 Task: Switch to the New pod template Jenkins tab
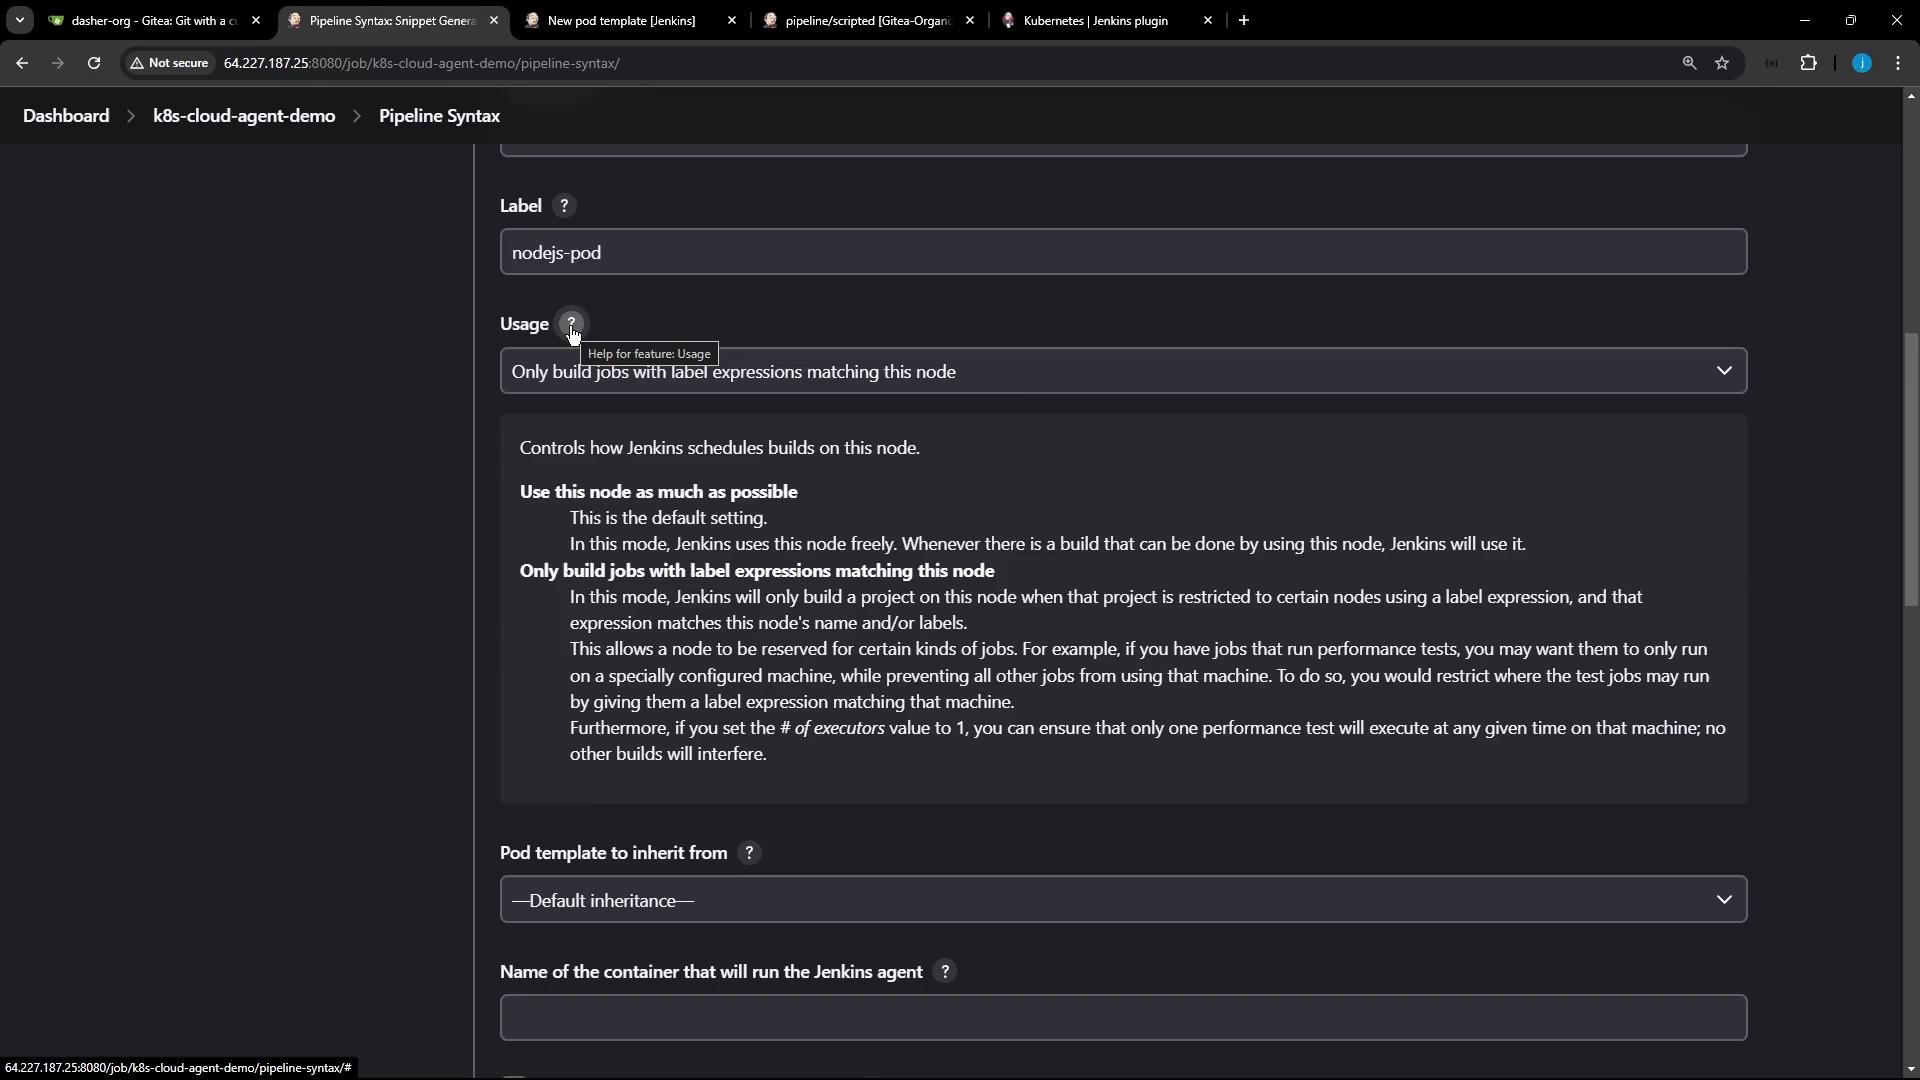622,21
